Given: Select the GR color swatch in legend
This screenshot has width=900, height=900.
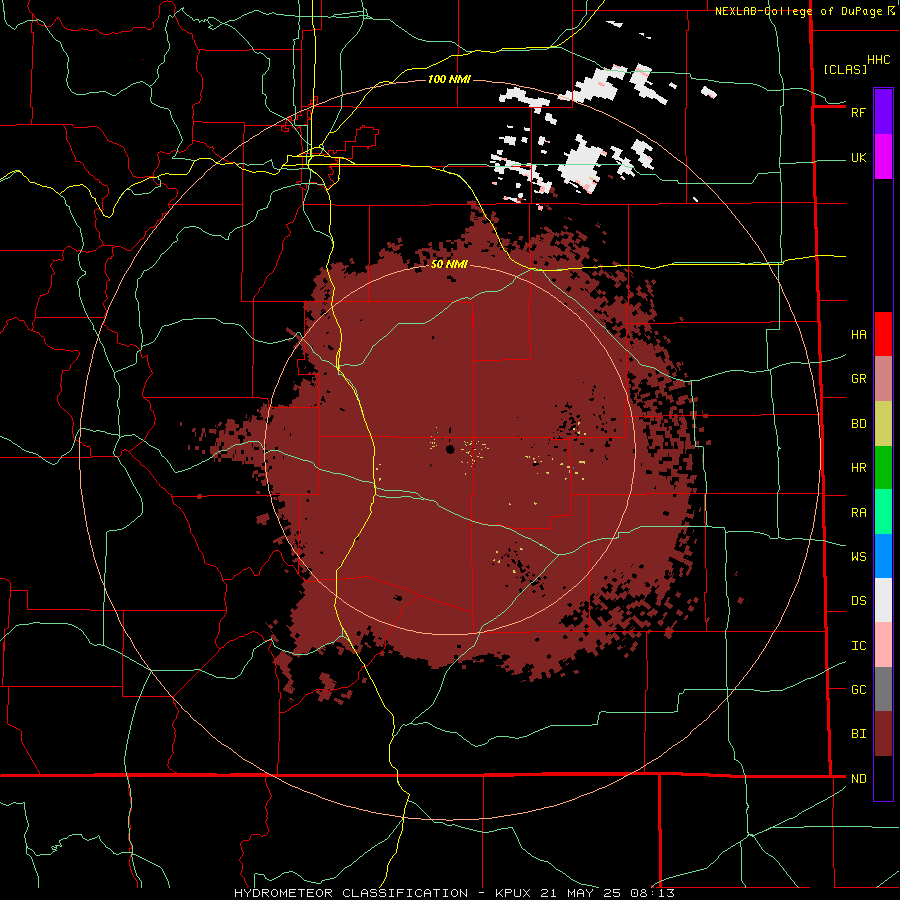Looking at the screenshot, I should click(883, 378).
